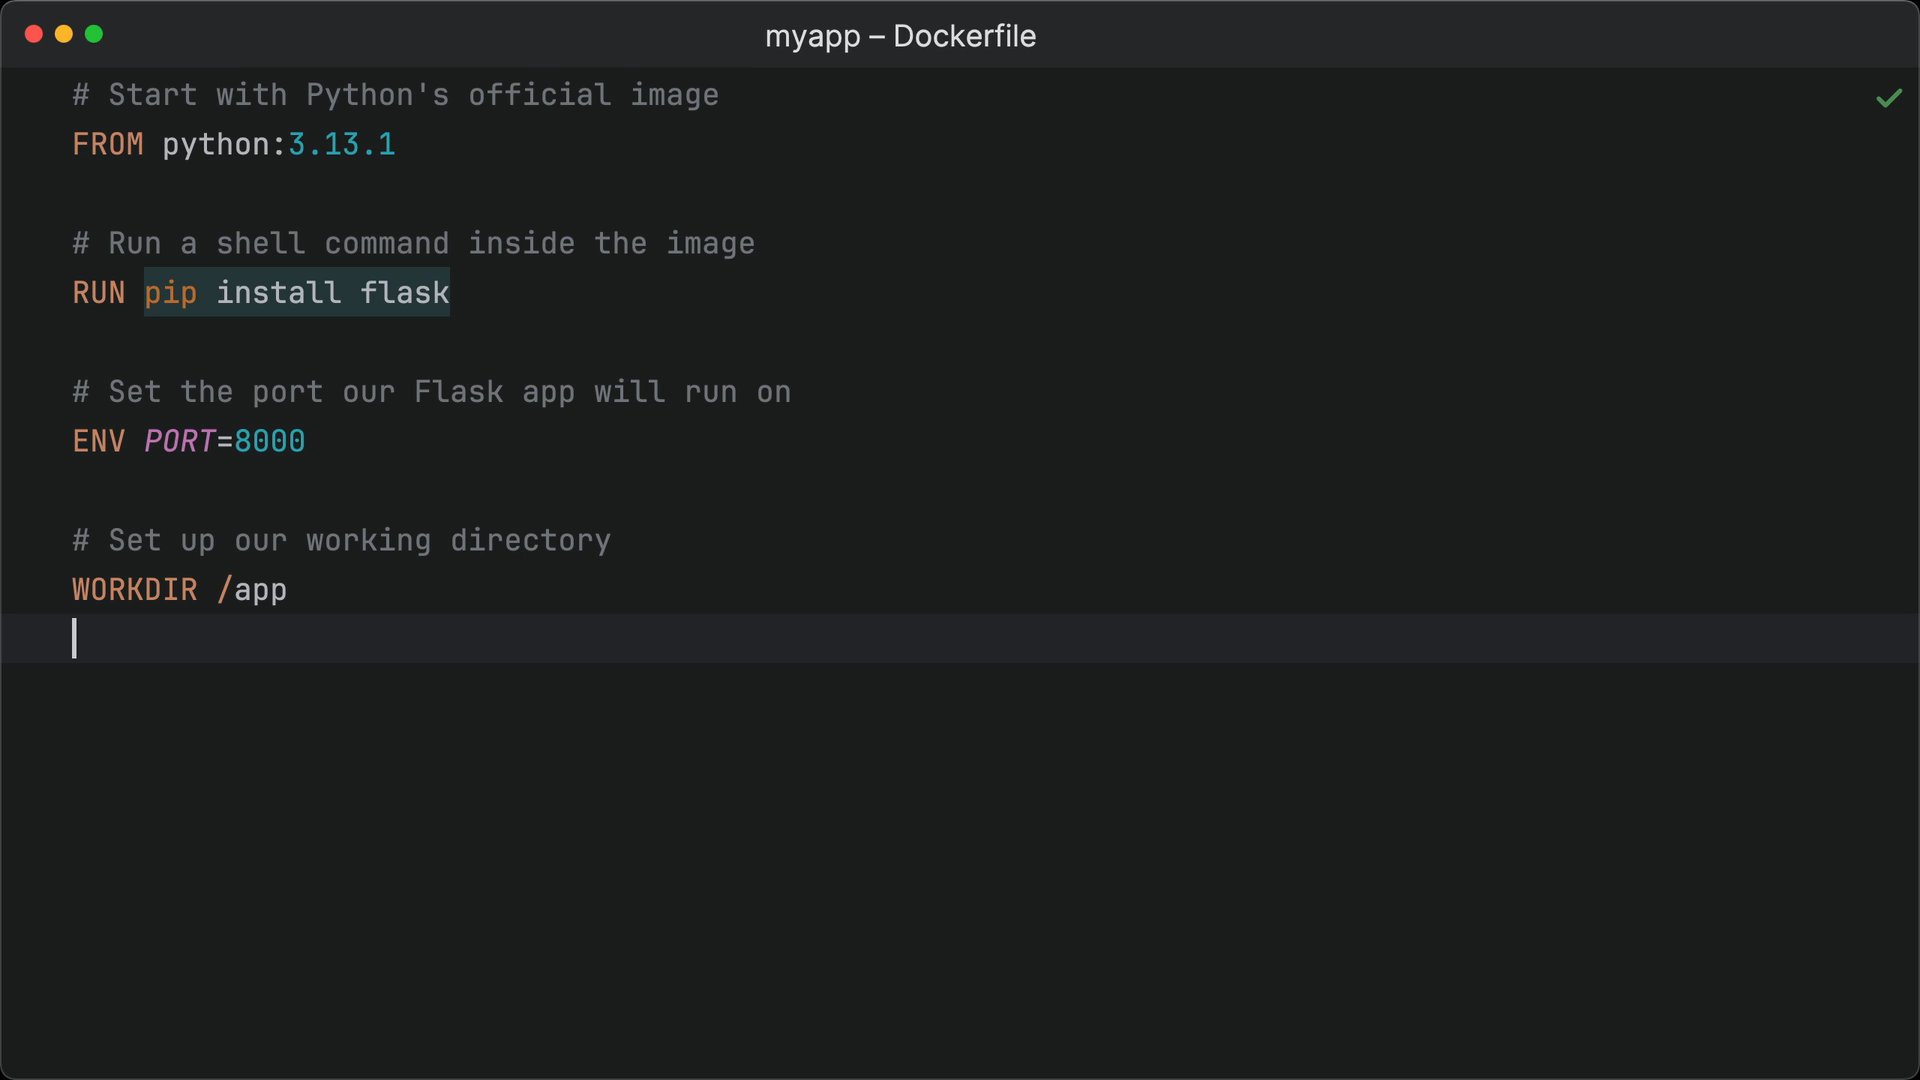
Task: Click the PORT variable name
Action: [x=180, y=441]
